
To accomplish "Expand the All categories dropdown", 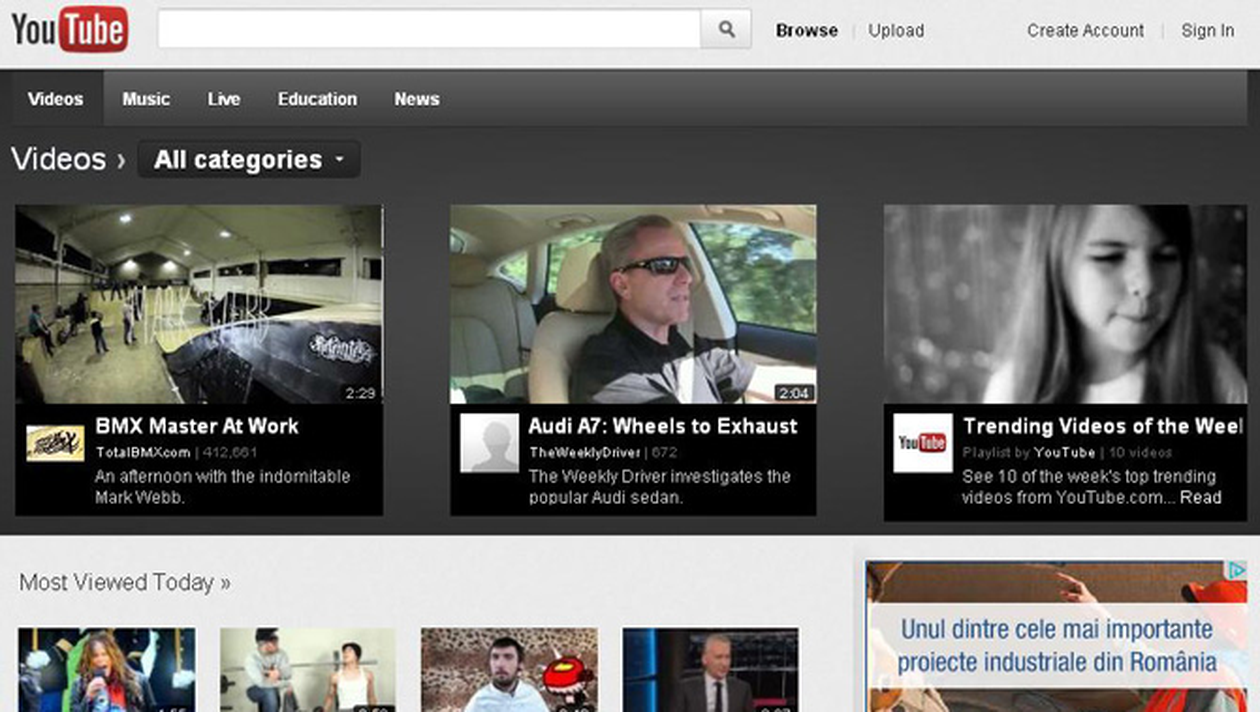I will pyautogui.click(x=249, y=160).
